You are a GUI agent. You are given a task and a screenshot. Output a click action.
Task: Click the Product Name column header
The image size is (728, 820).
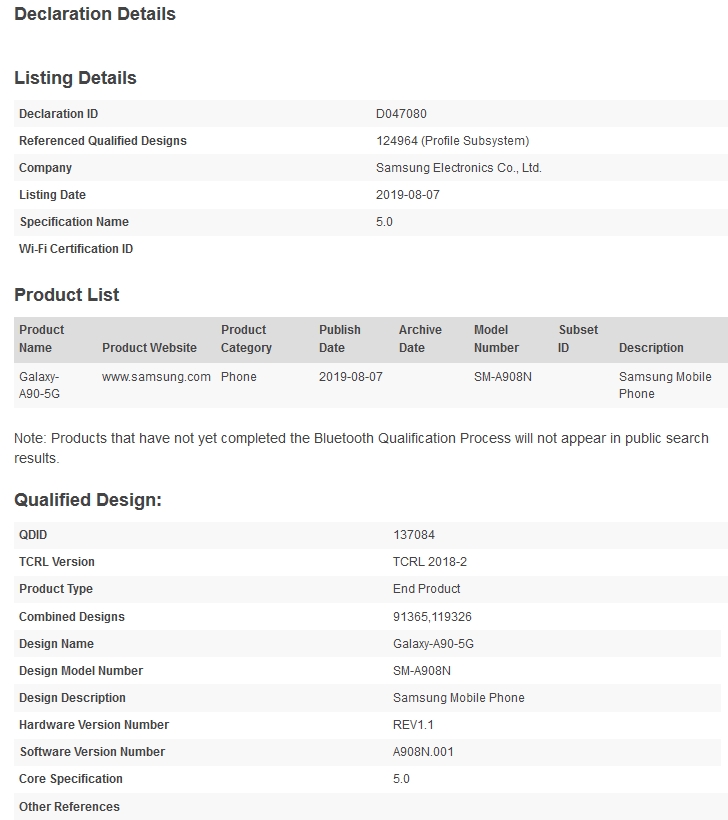41,339
